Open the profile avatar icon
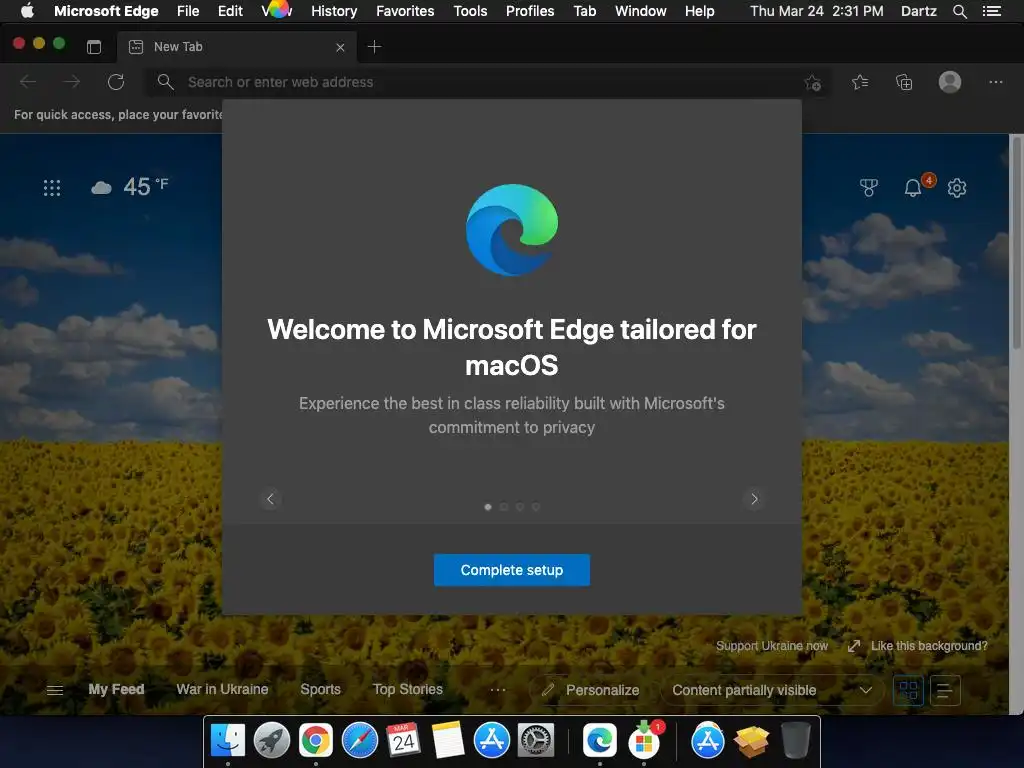The height and width of the screenshot is (768, 1024). click(x=950, y=82)
